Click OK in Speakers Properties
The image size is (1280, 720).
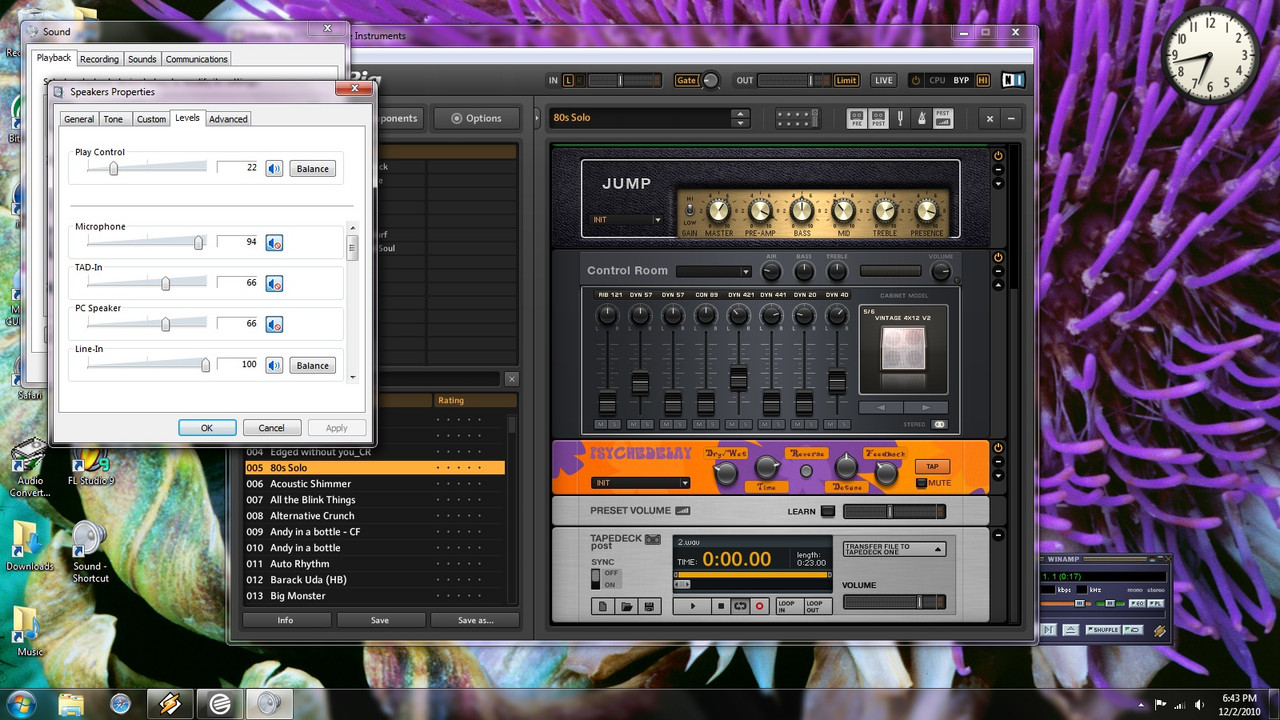click(207, 428)
